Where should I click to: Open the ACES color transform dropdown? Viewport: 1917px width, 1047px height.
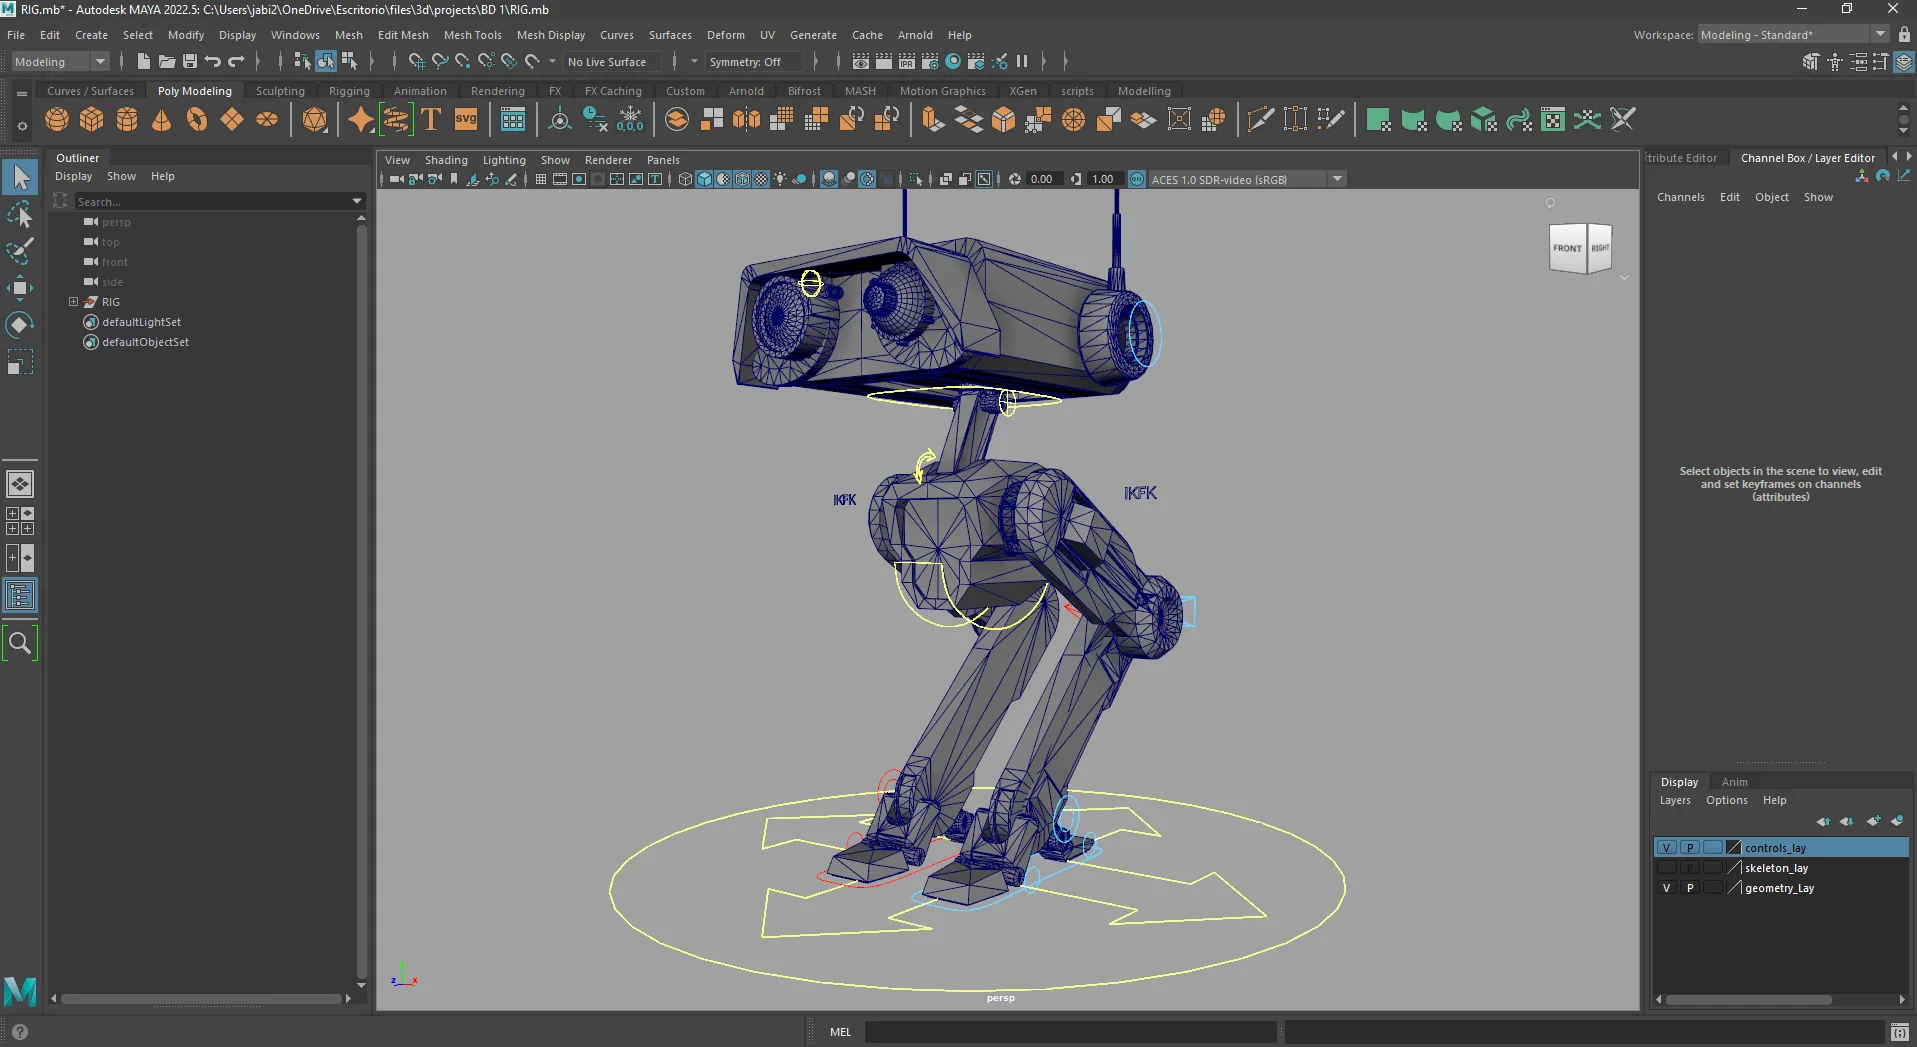[x=1337, y=179]
